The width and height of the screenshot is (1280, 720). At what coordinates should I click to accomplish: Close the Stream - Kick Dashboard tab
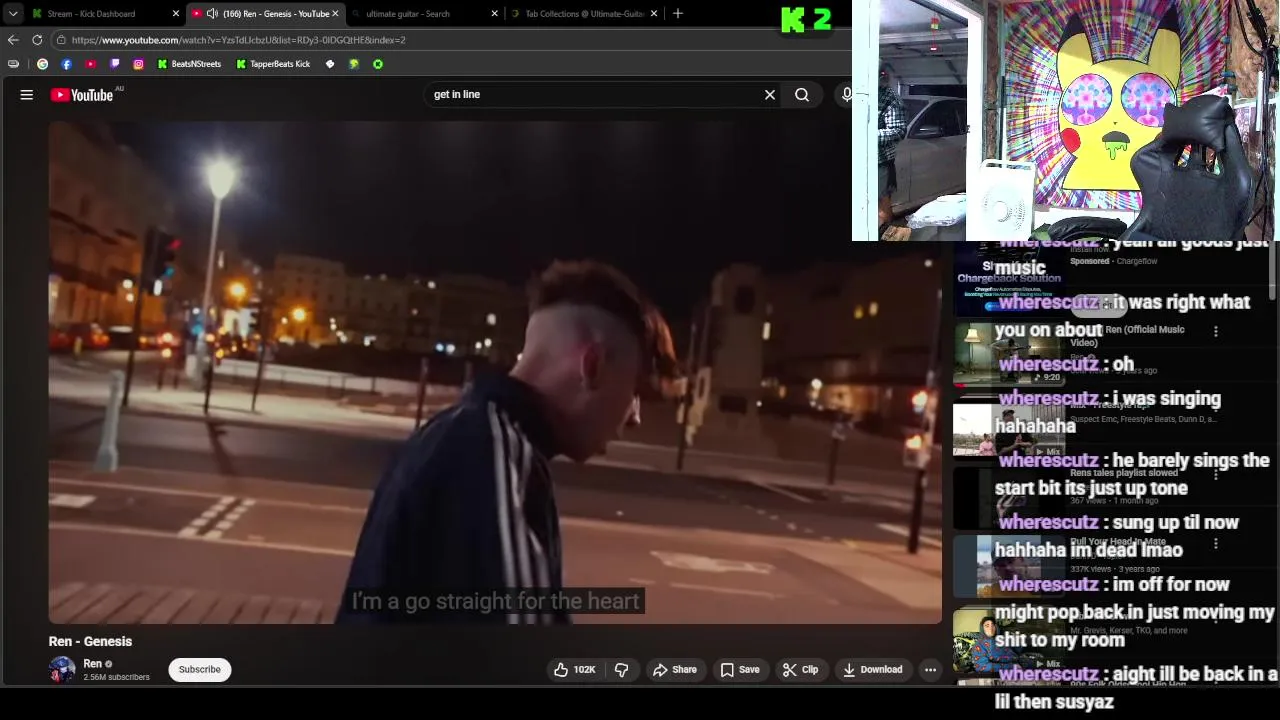[176, 14]
